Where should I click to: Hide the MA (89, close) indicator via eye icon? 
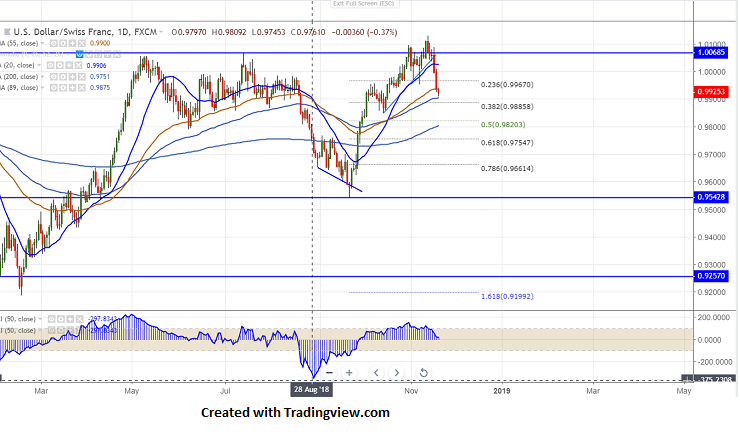pos(54,88)
